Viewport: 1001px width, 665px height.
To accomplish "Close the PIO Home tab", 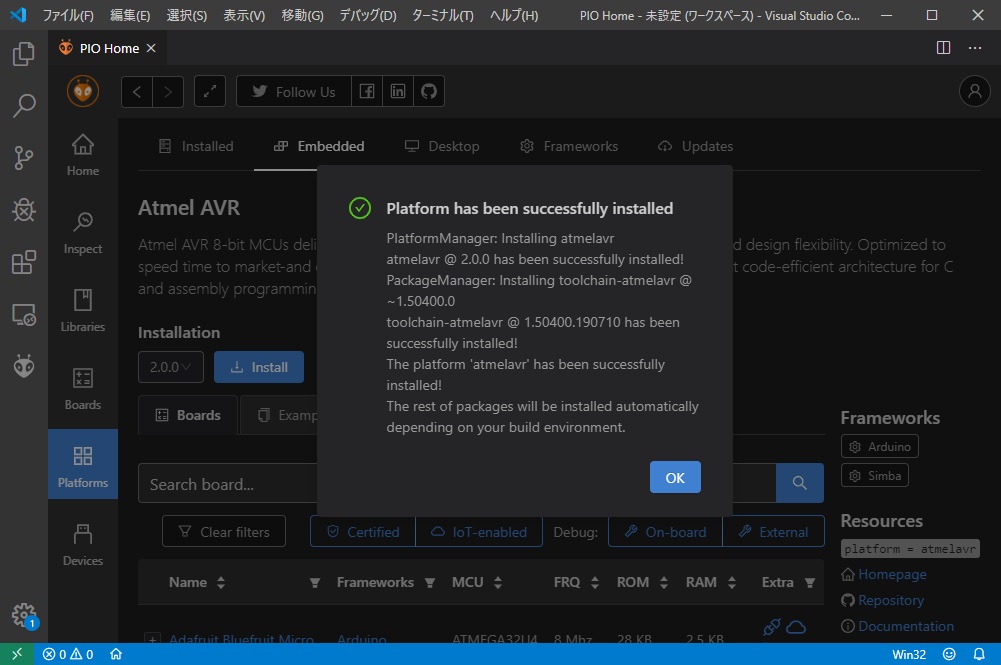I will [x=151, y=49].
